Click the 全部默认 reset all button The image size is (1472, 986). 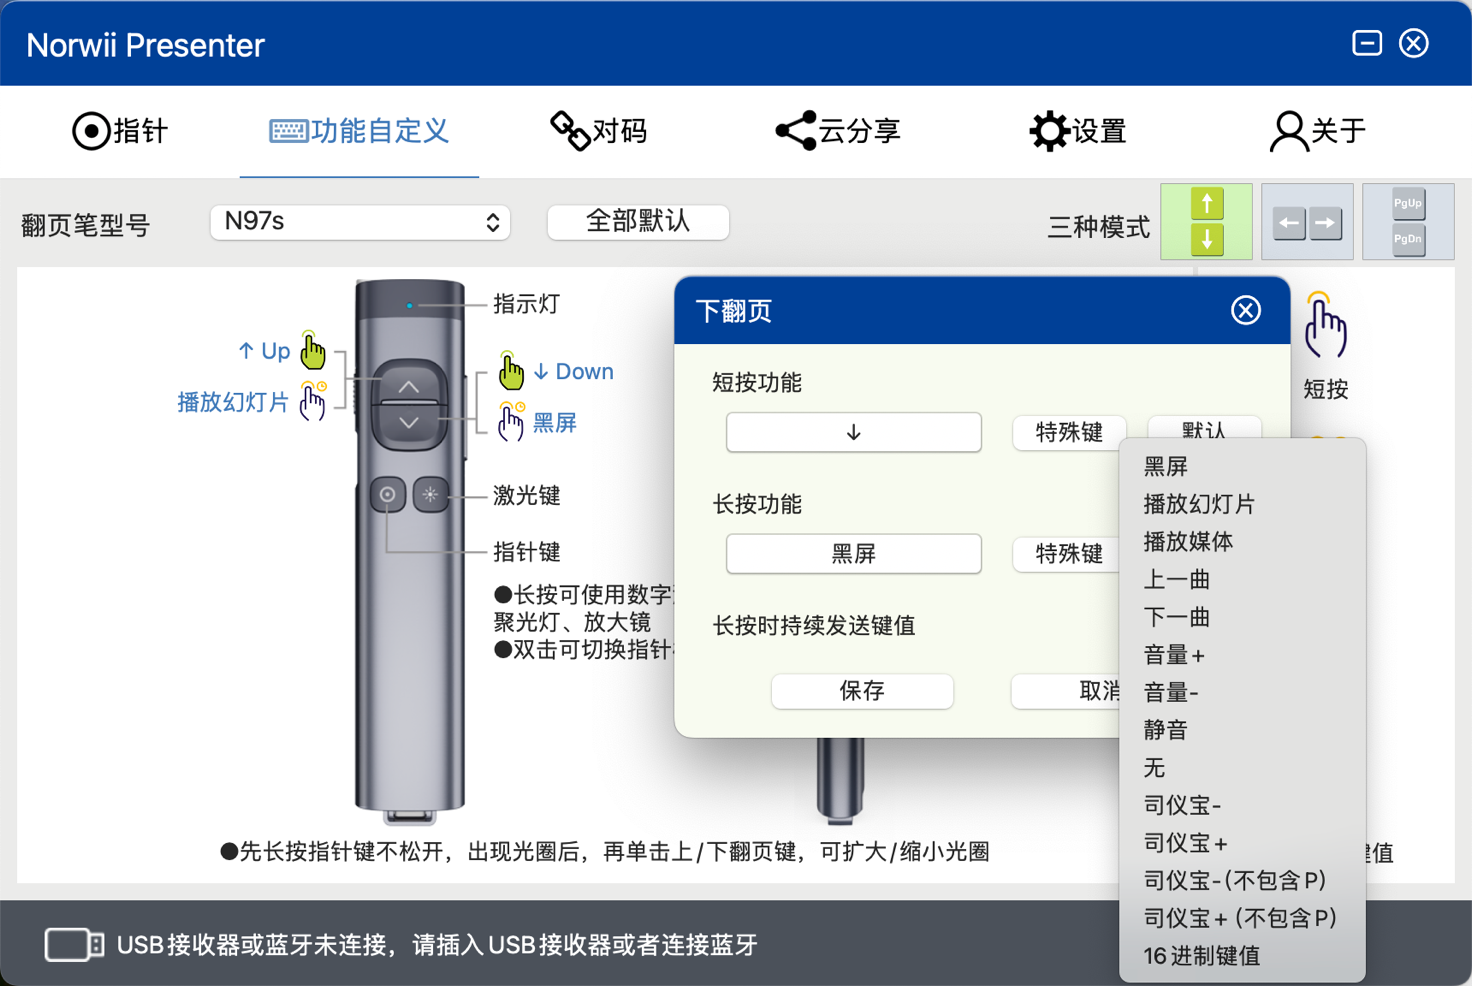638,221
